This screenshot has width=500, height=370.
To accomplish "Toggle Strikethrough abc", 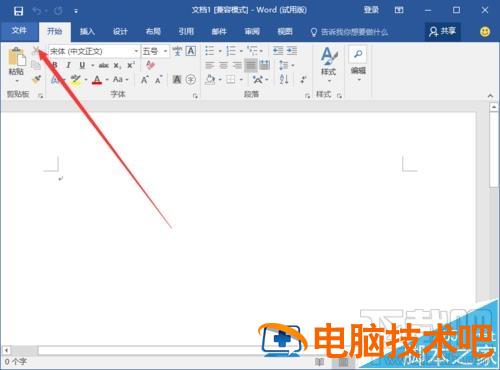I will point(104,65).
